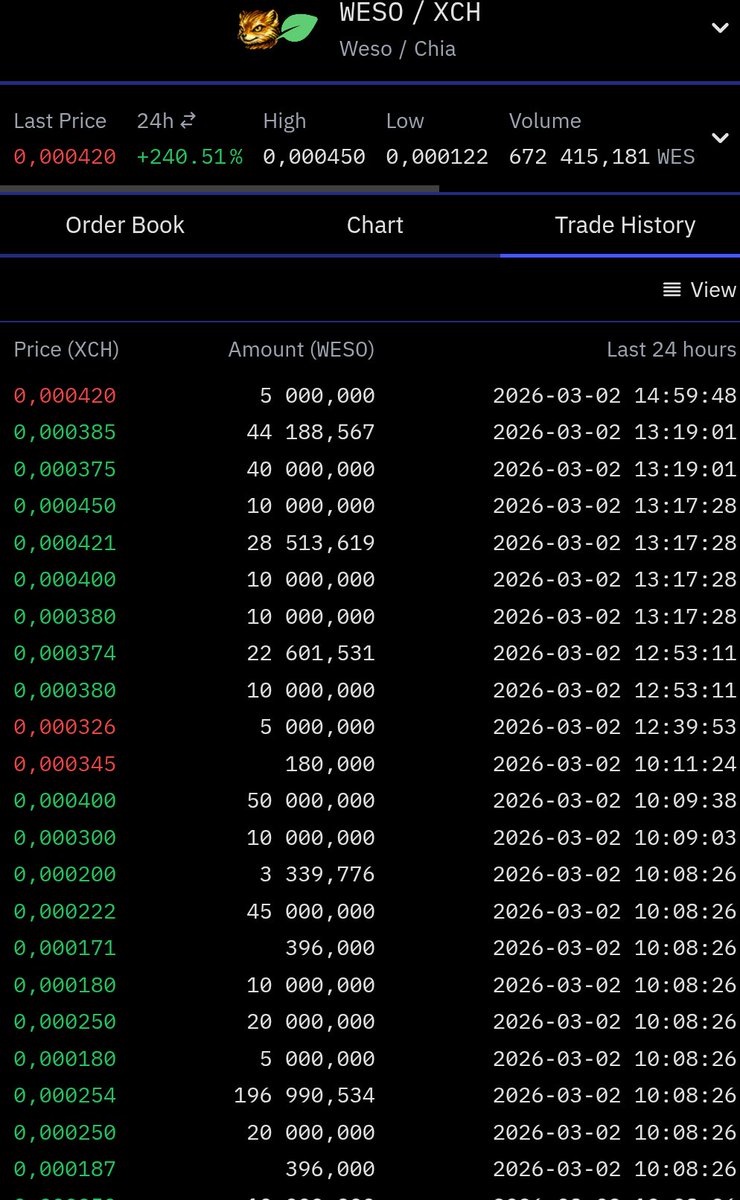Expand the price statistics panel chevron

coord(720,137)
